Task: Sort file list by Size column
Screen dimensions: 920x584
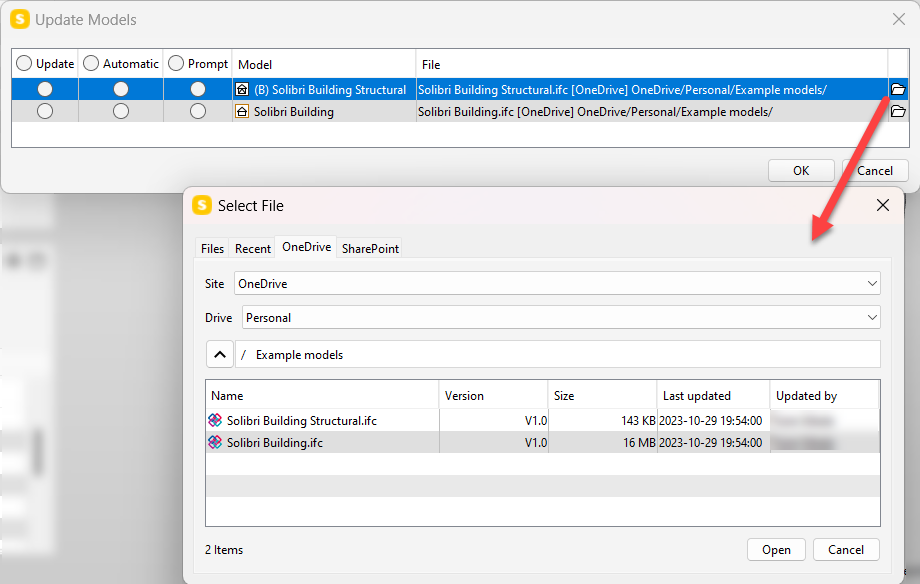Action: tap(603, 396)
